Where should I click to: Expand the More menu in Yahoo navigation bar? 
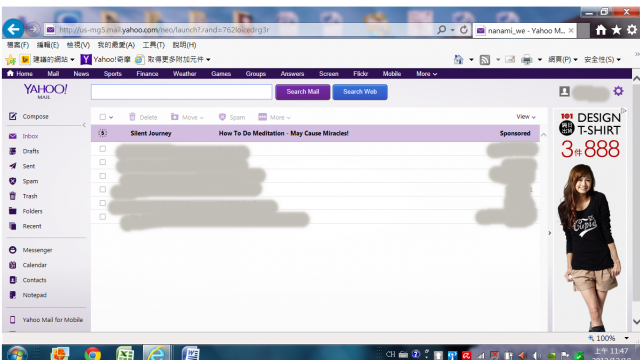pyautogui.click(x=427, y=74)
